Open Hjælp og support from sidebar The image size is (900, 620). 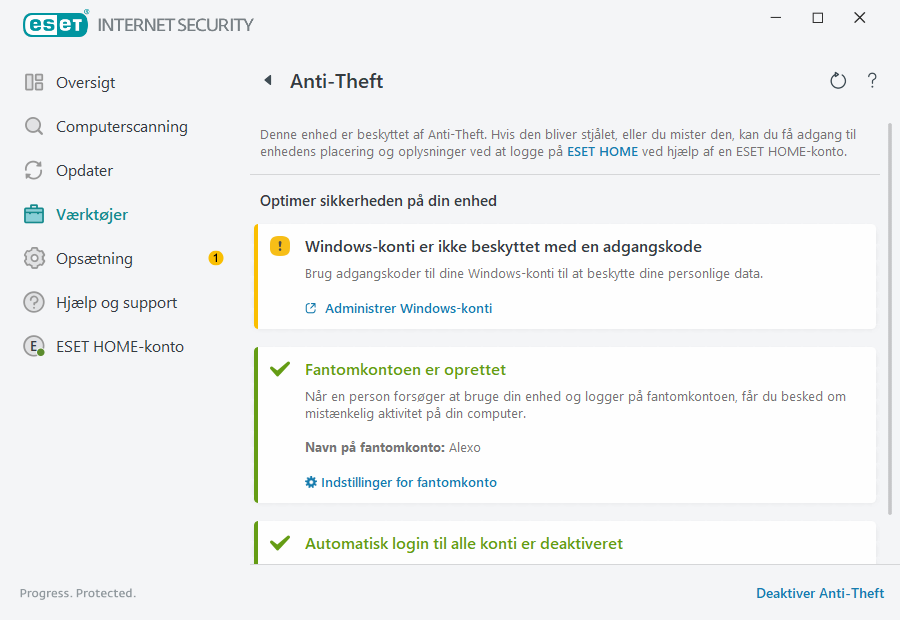pyautogui.click(x=117, y=302)
